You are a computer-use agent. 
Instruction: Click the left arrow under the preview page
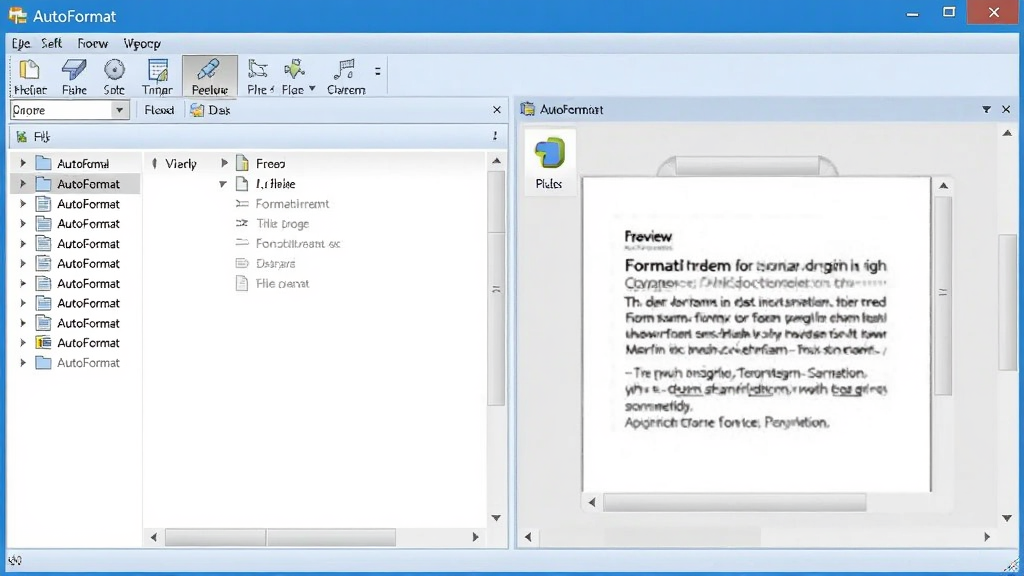point(592,502)
